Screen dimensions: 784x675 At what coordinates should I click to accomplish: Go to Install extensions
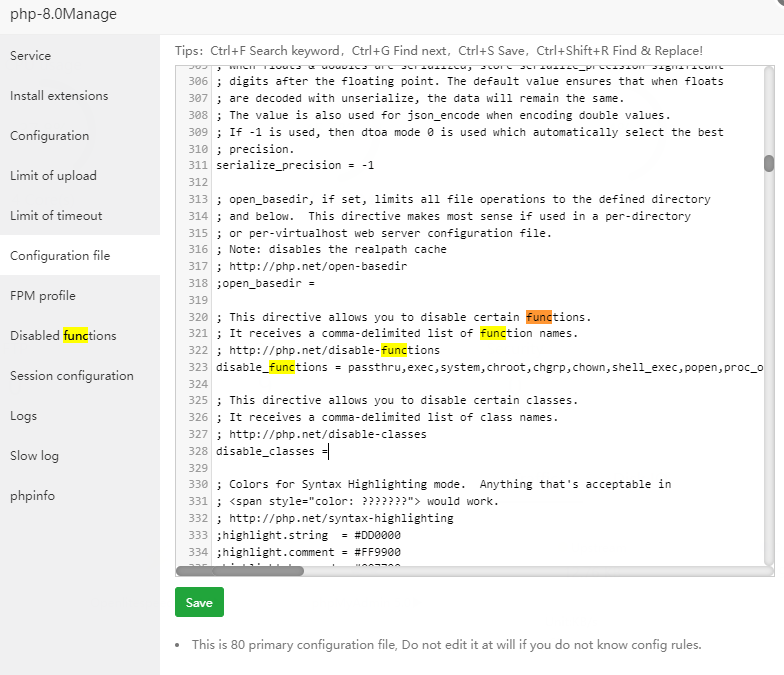[59, 96]
